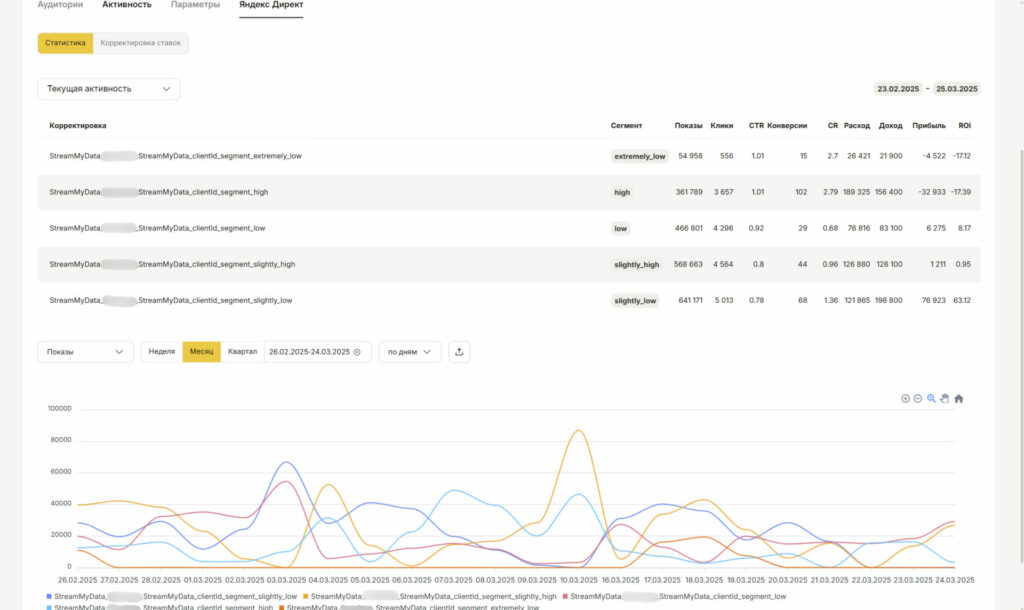The image size is (1024, 610).
Task: Click the profit value 76 923
Action: (x=934, y=300)
